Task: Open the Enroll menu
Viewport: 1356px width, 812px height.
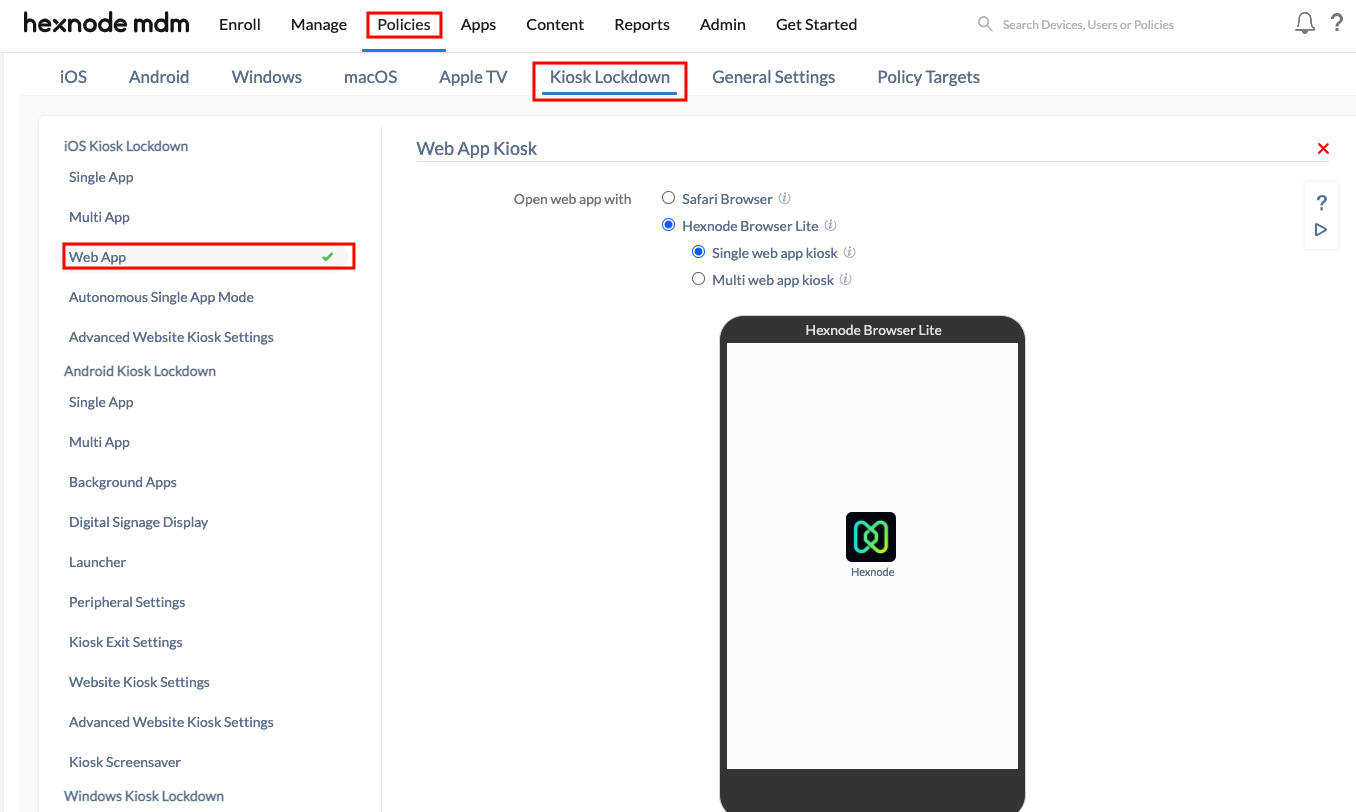Action: pos(240,24)
